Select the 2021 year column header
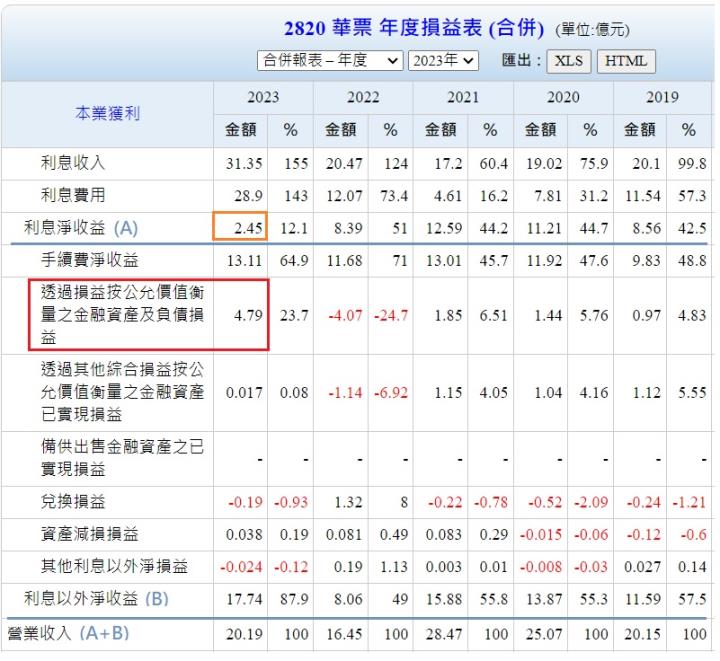Viewport: 720px width, 661px height. (x=463, y=97)
